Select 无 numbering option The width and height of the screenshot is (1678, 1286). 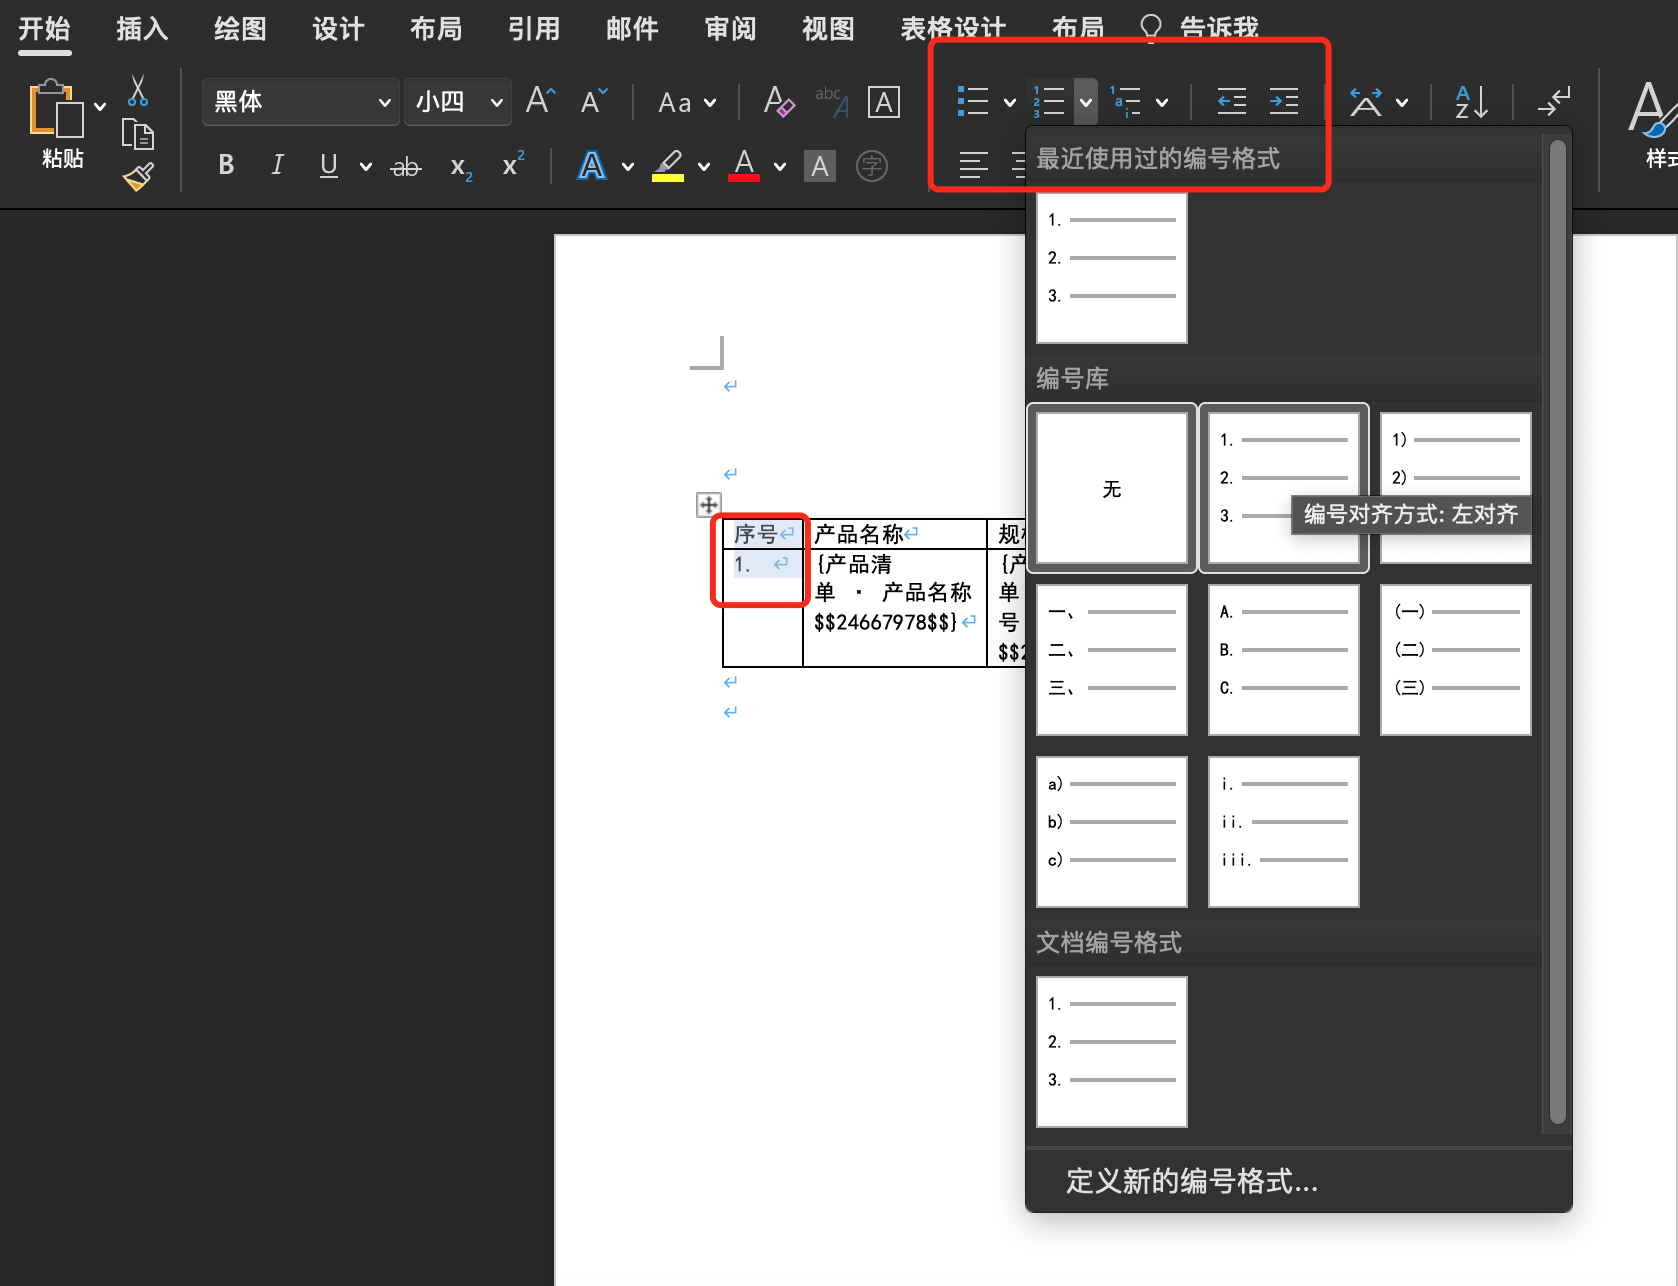click(1112, 488)
